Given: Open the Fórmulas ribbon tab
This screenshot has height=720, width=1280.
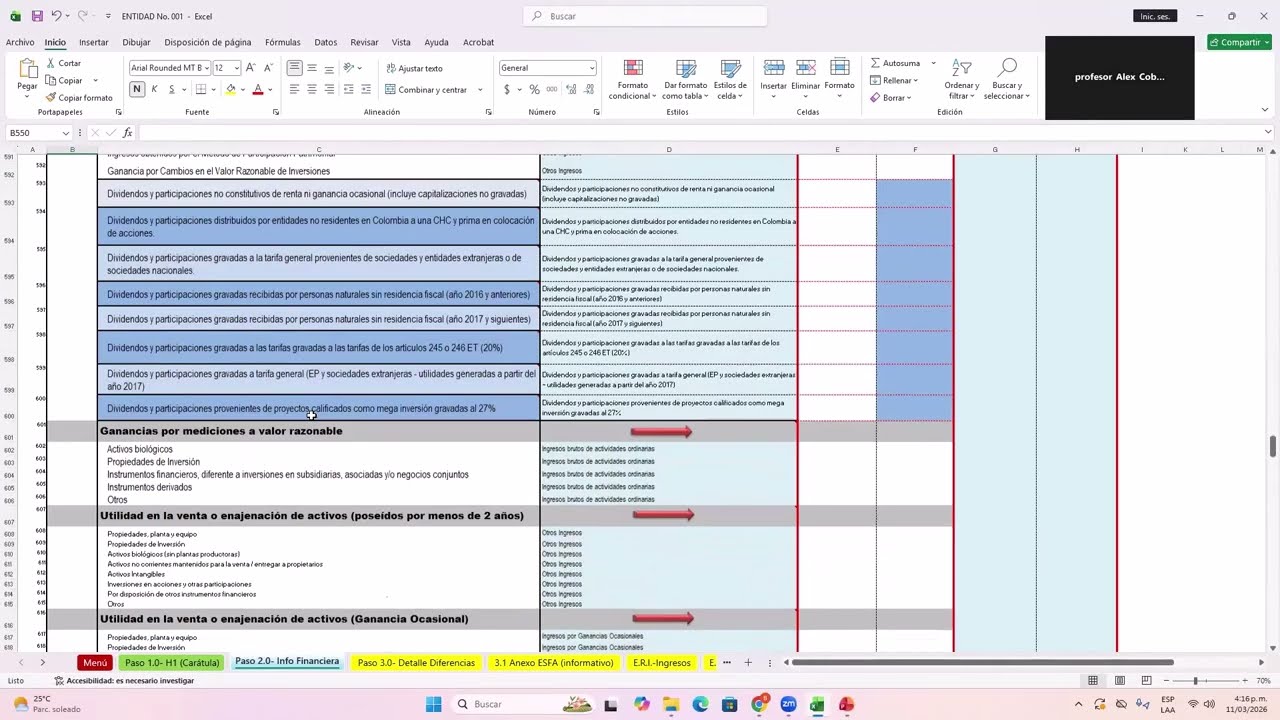Looking at the screenshot, I should point(283,42).
